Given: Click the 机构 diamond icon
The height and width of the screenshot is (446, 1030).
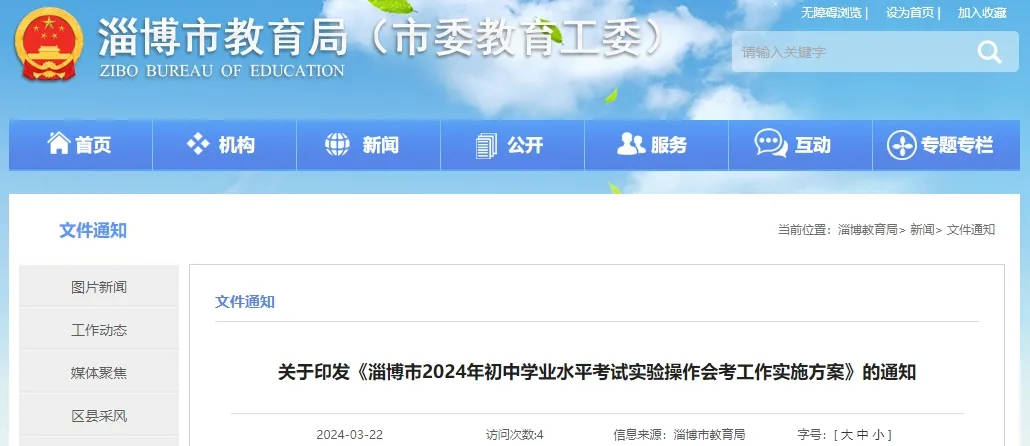Looking at the screenshot, I should (198, 145).
